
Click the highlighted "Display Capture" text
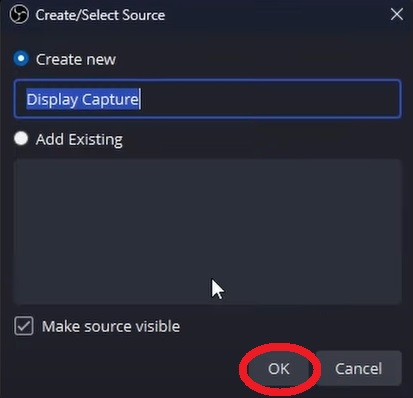tap(82, 99)
